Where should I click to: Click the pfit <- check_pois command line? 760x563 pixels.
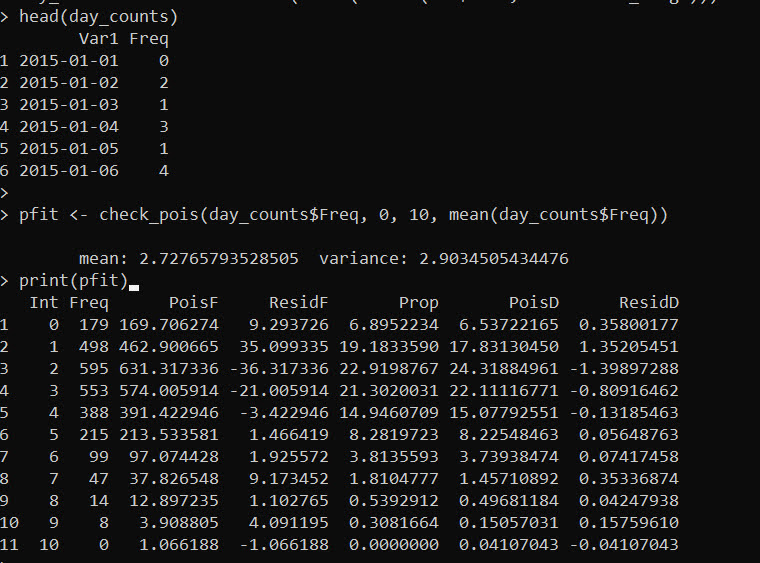pyautogui.click(x=344, y=215)
